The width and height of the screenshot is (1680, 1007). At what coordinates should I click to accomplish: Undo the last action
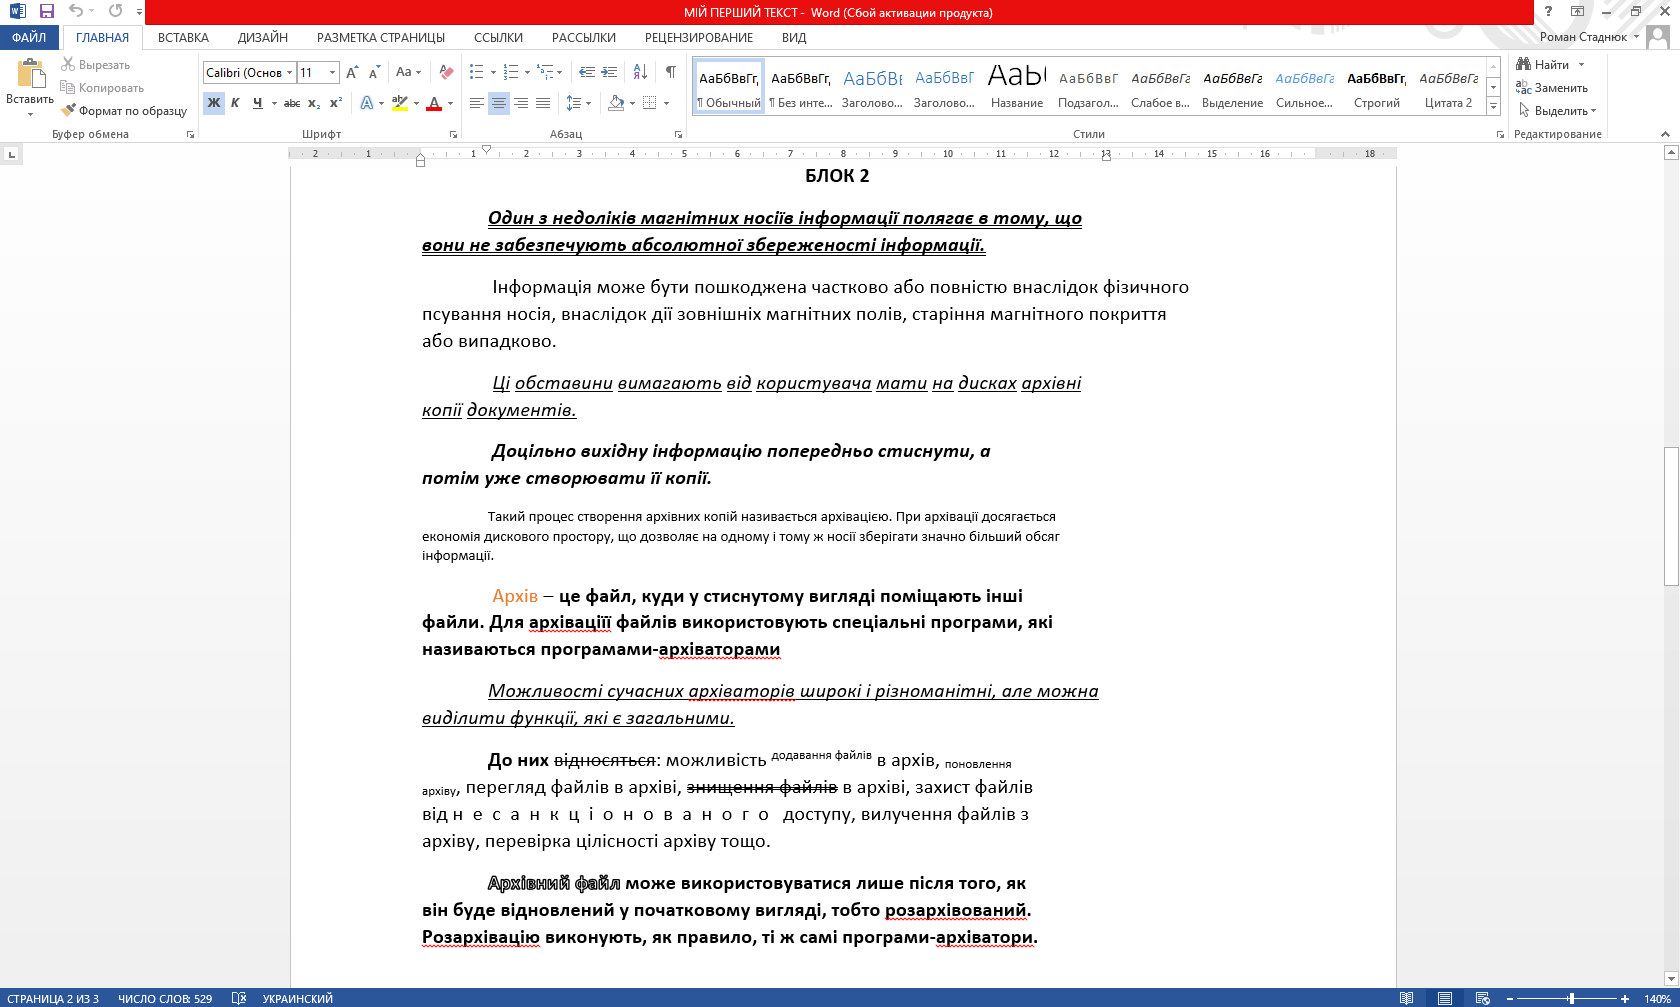pyautogui.click(x=76, y=12)
